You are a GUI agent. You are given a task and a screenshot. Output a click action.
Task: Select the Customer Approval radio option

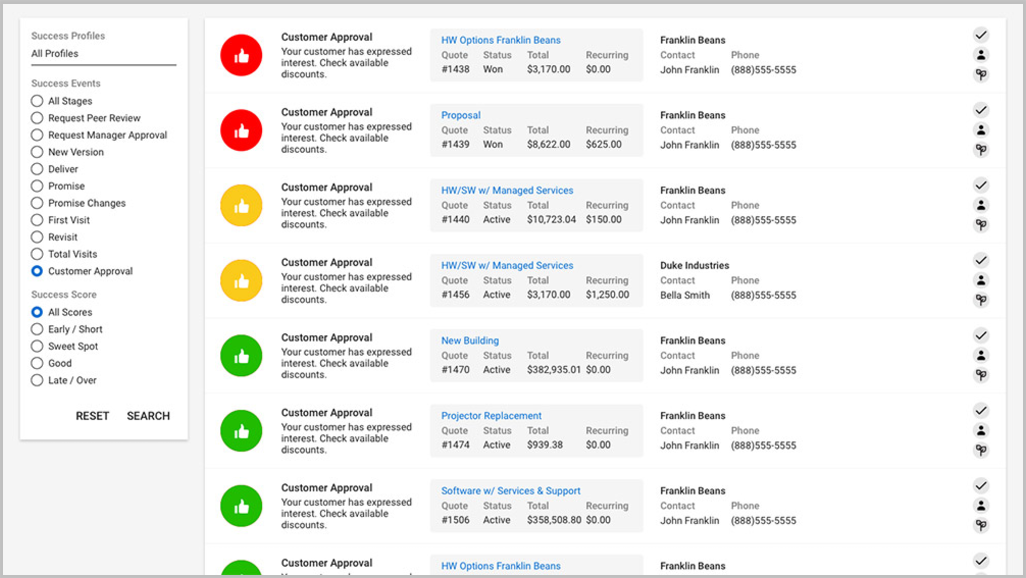pyautogui.click(x=37, y=271)
